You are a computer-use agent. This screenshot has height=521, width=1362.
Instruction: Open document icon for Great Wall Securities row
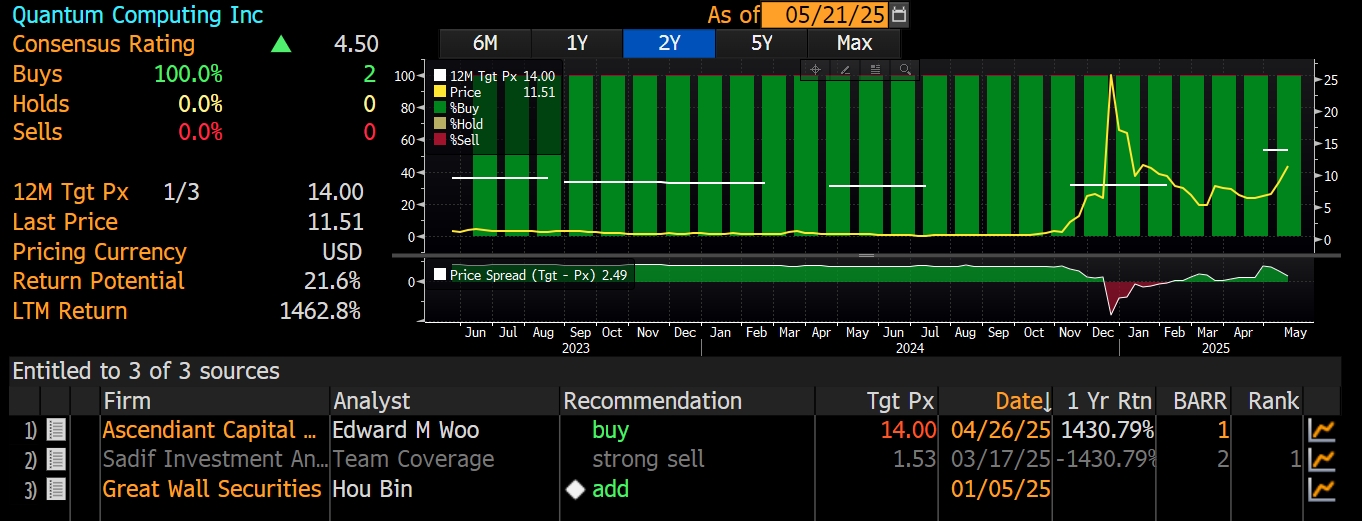(56, 489)
